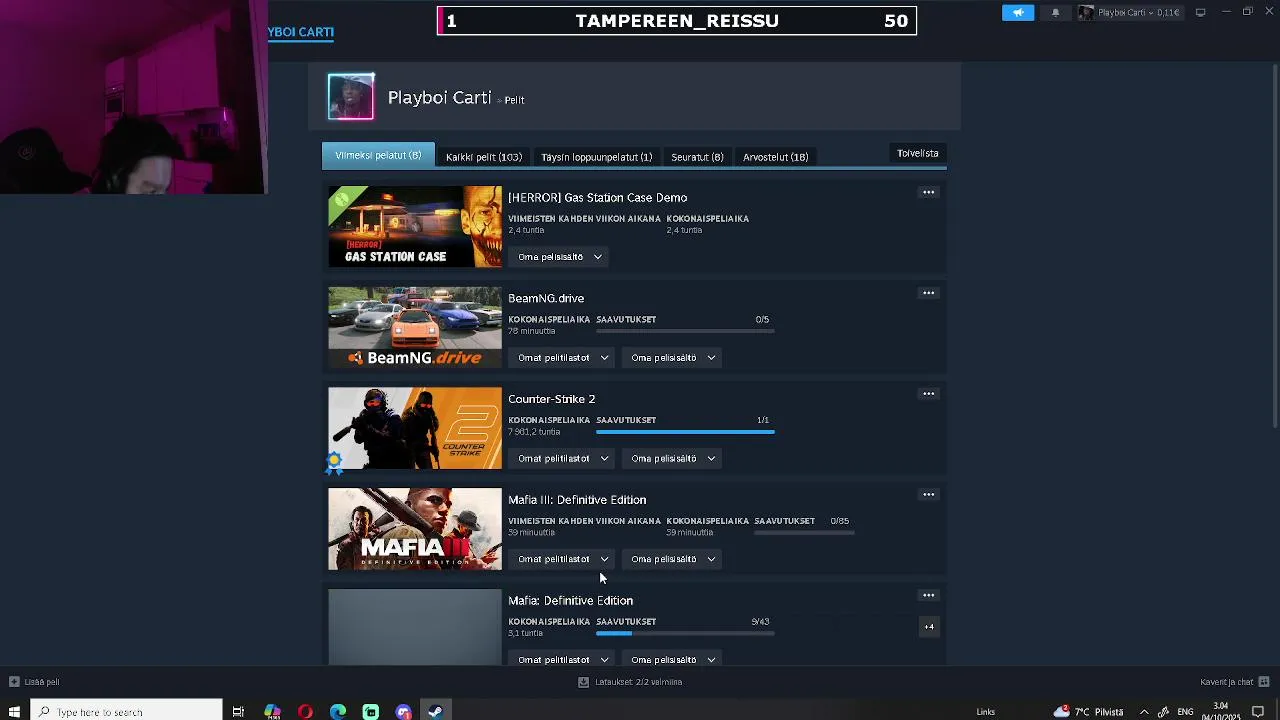Click the Toivelista button

coord(917,153)
